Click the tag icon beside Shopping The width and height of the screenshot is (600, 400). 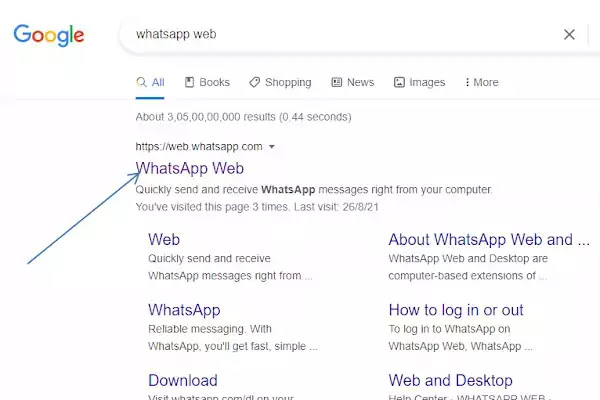[254, 82]
